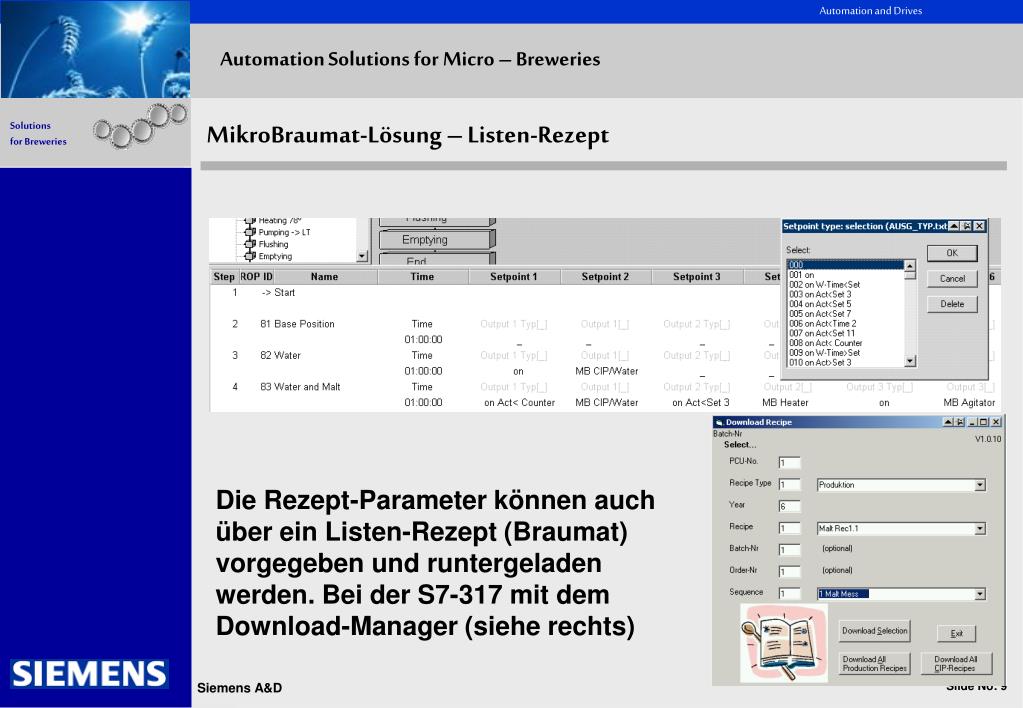Click the ROP ID column header

pyautogui.click(x=256, y=277)
